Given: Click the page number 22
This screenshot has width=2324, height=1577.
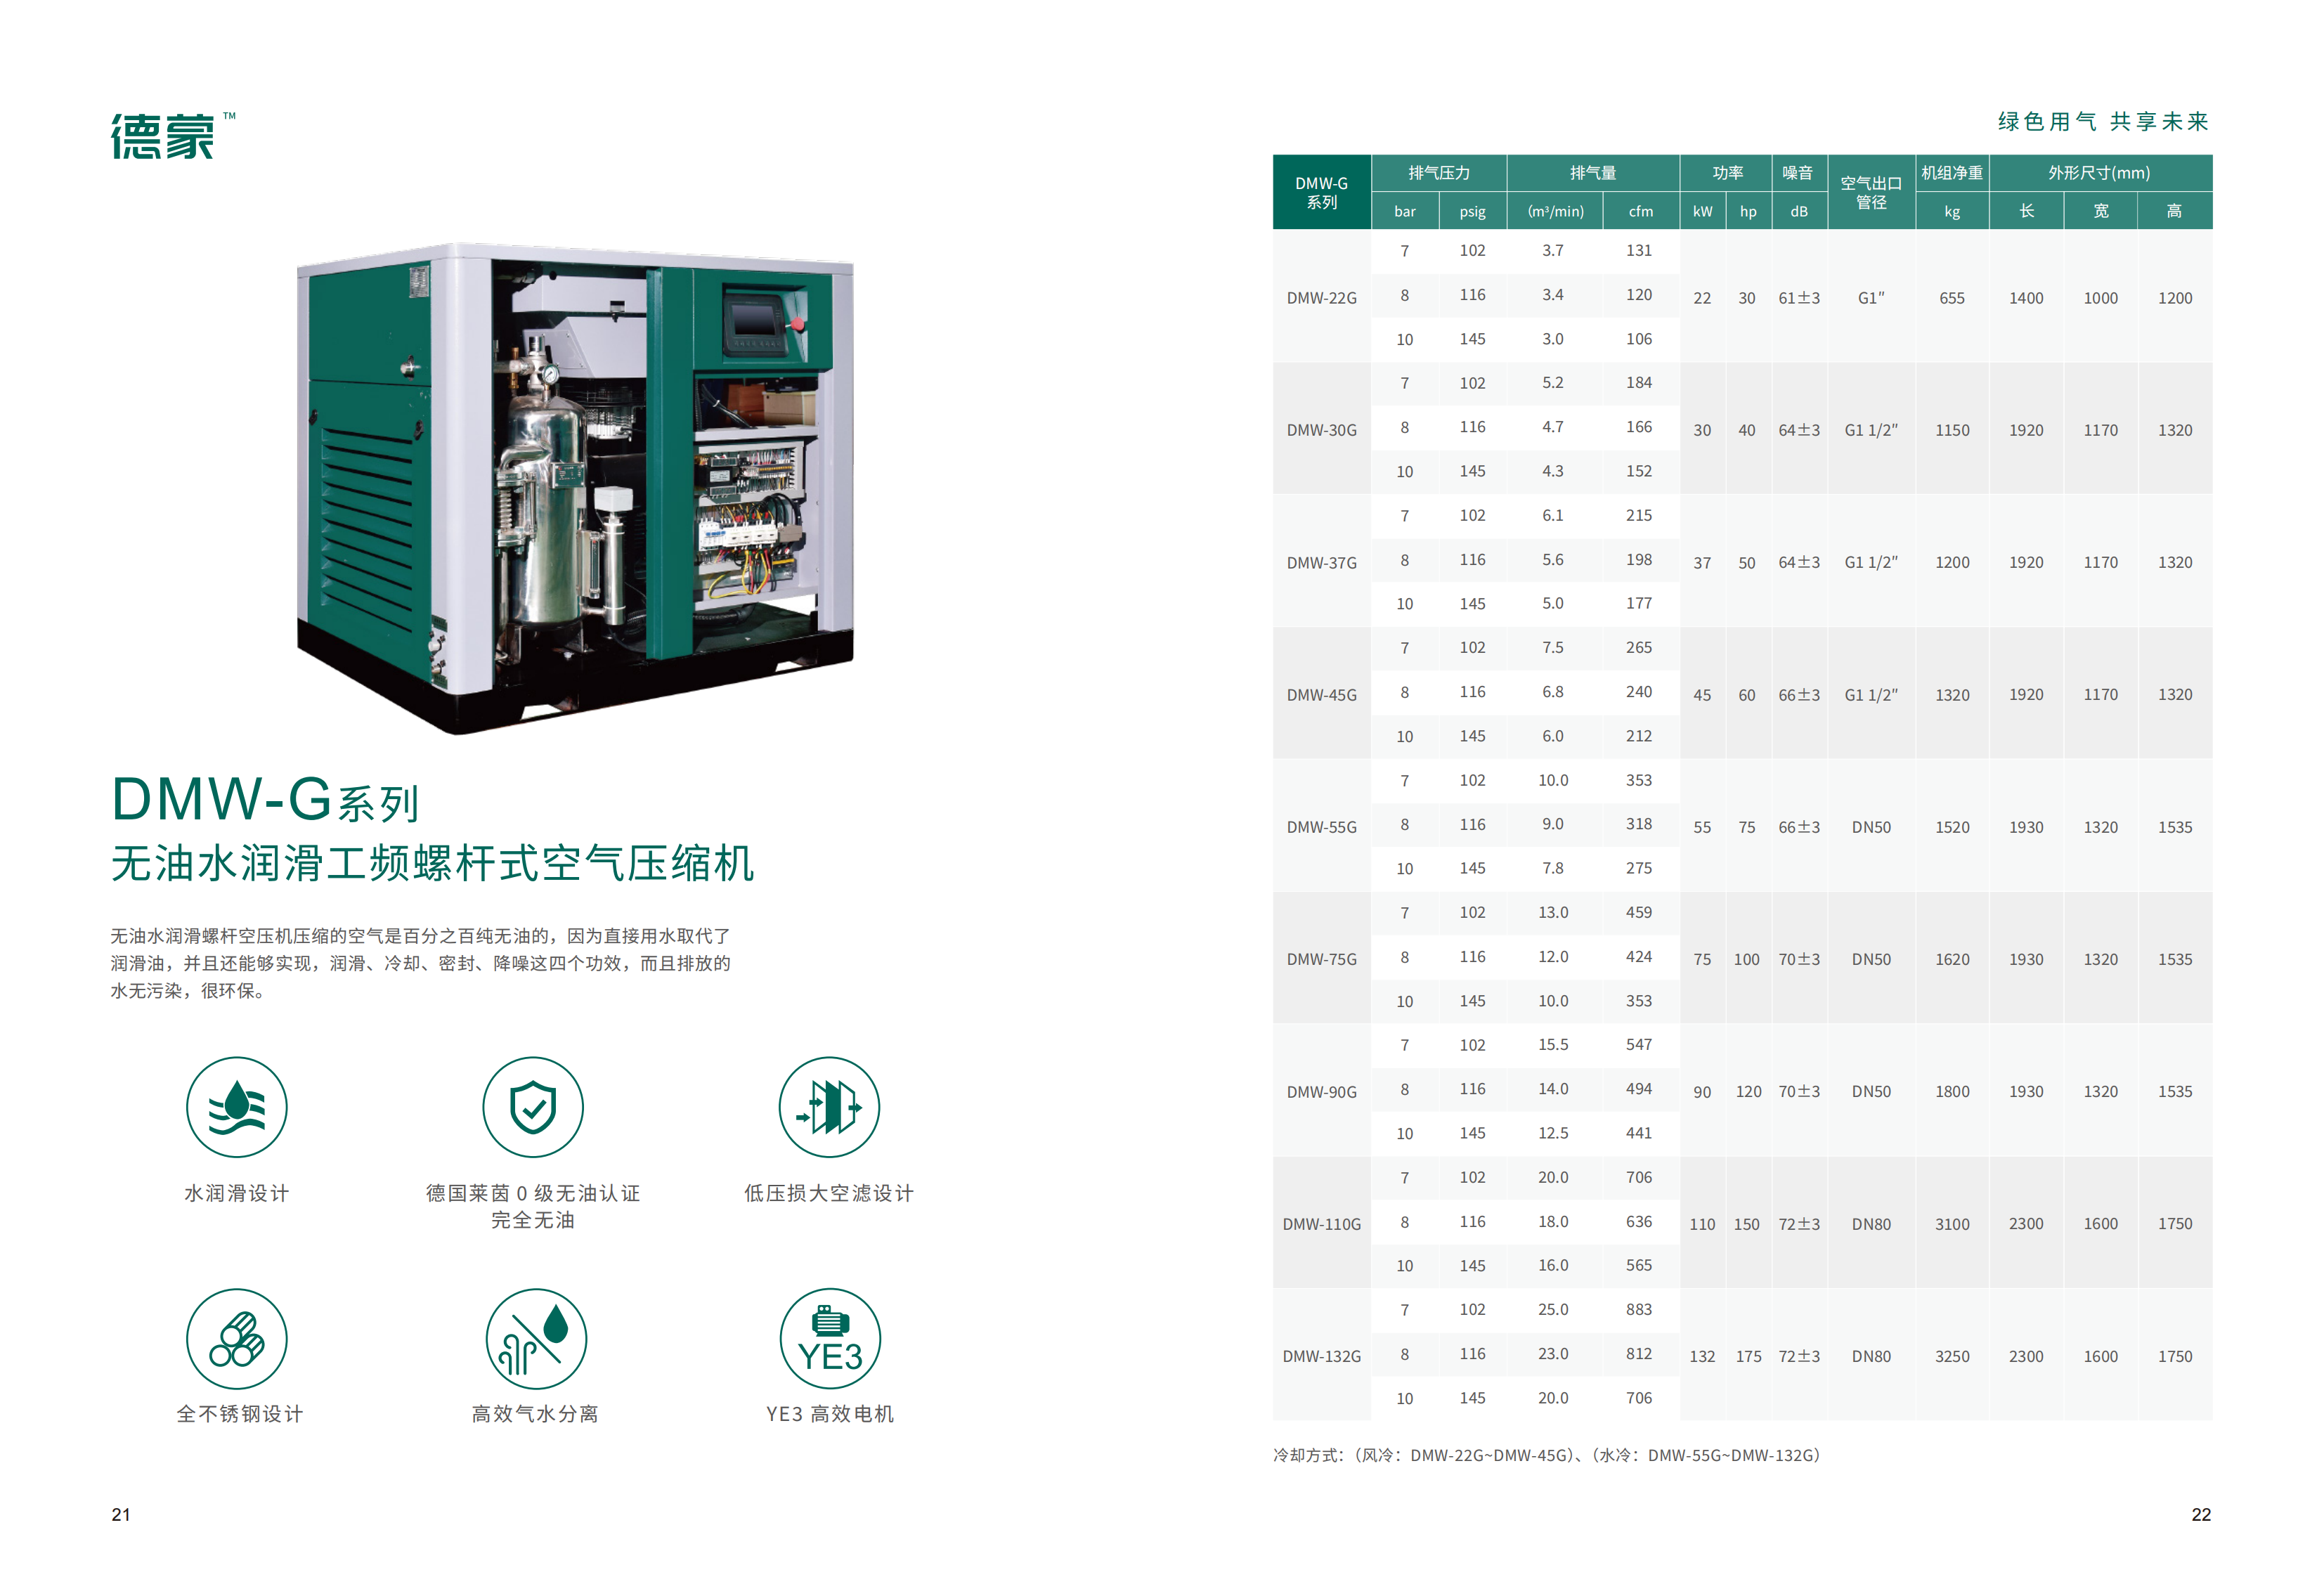Looking at the screenshot, I should point(2200,1514).
